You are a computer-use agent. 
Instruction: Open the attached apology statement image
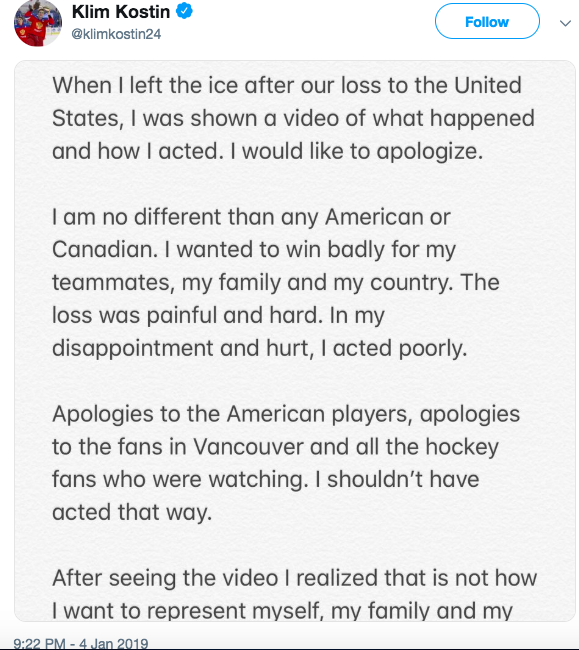[295, 340]
